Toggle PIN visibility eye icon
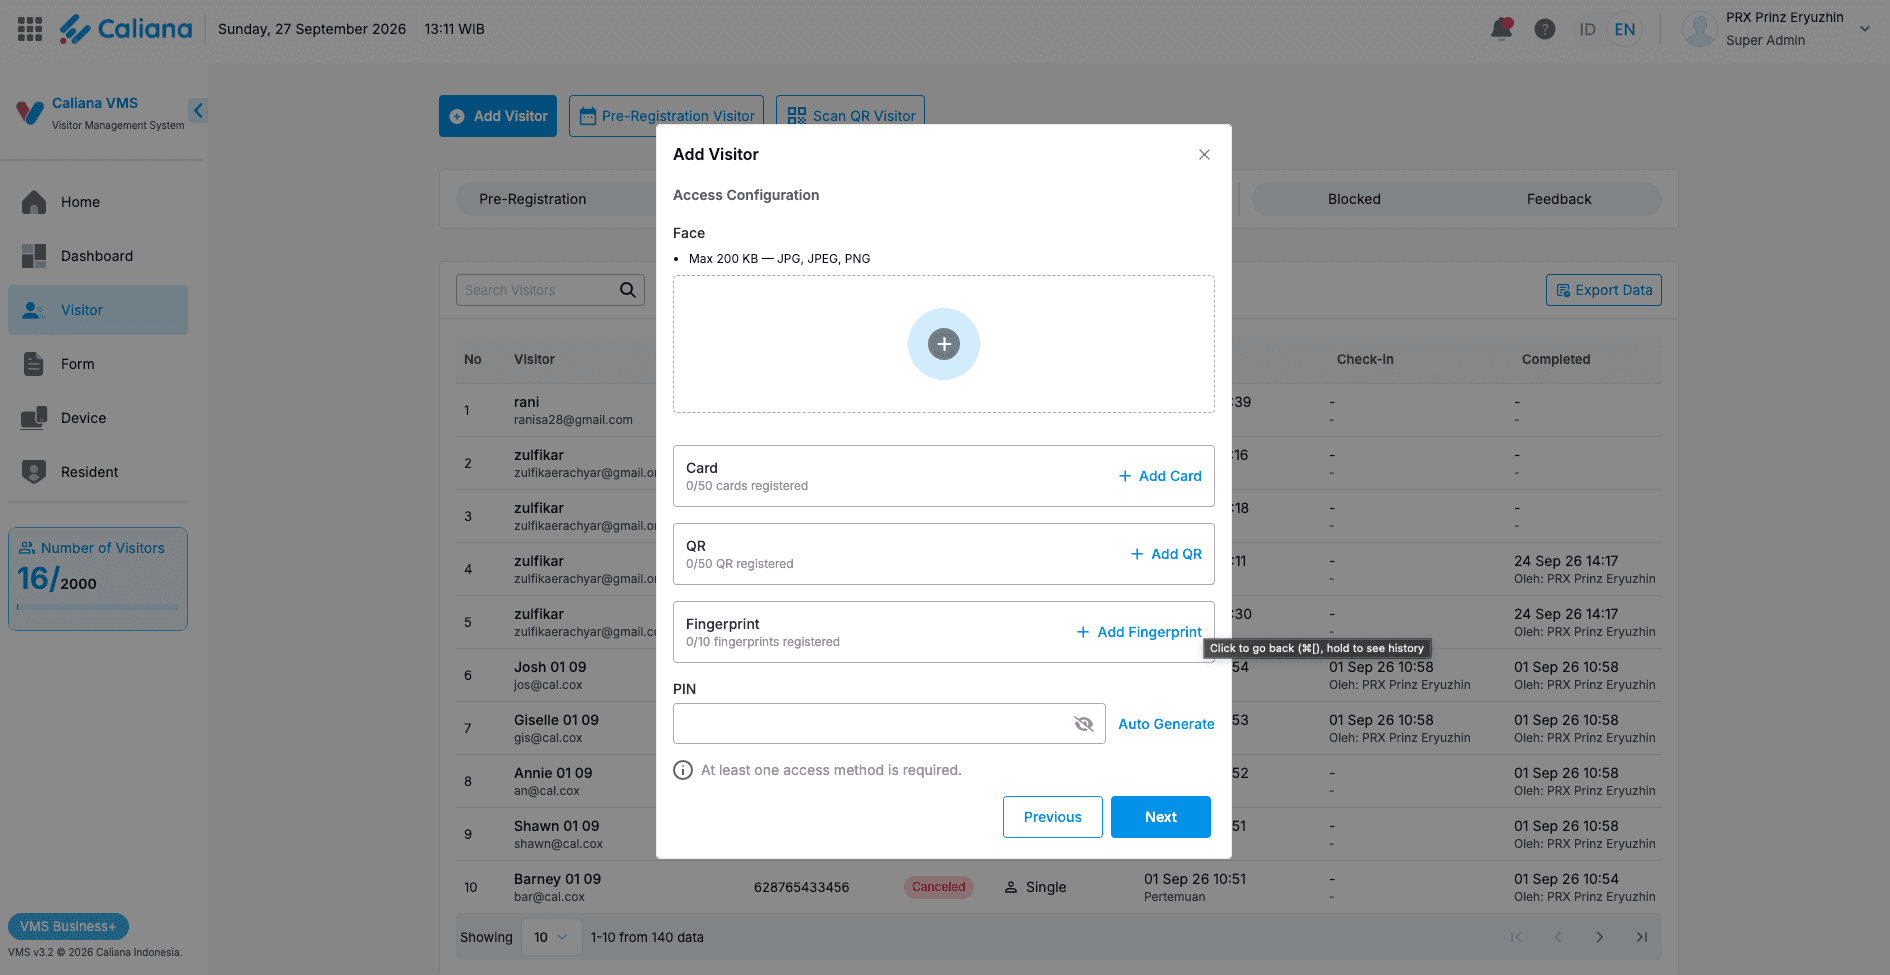 [1084, 724]
